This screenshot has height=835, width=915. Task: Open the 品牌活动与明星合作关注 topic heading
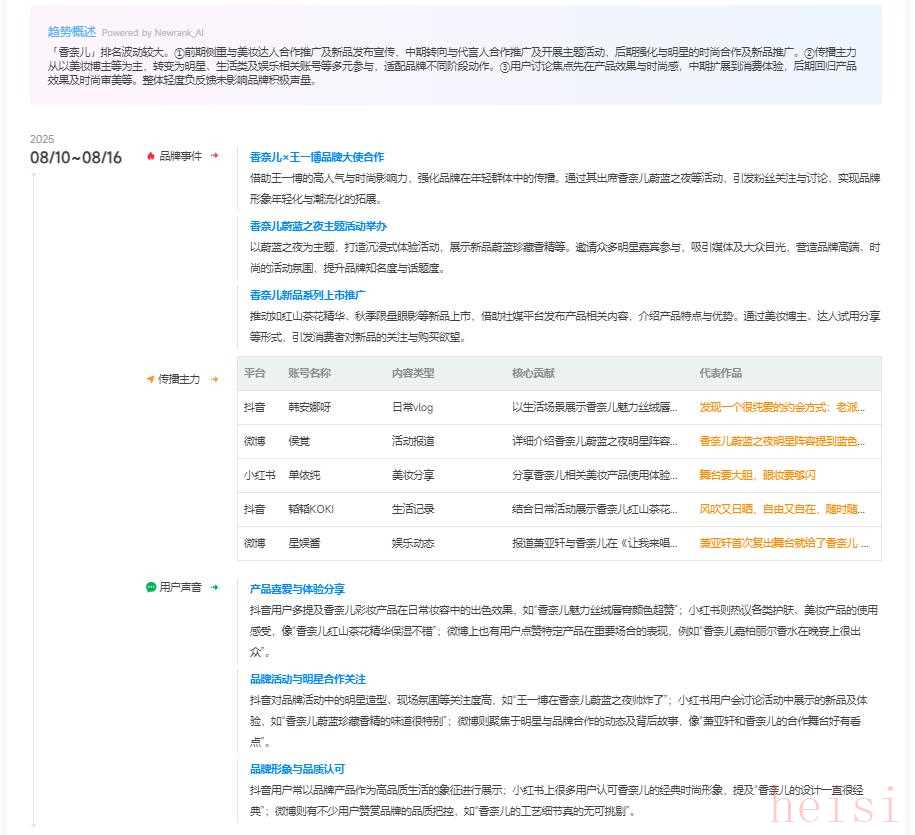click(x=307, y=679)
